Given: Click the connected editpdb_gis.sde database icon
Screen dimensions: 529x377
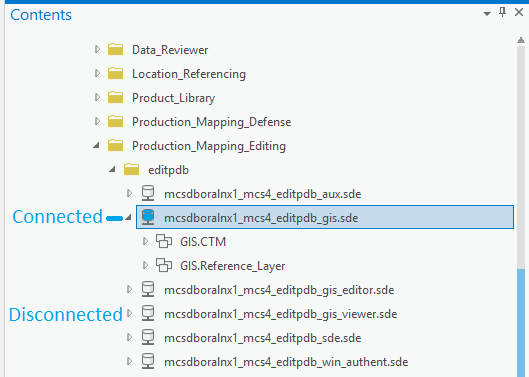Looking at the screenshot, I should point(148,217).
